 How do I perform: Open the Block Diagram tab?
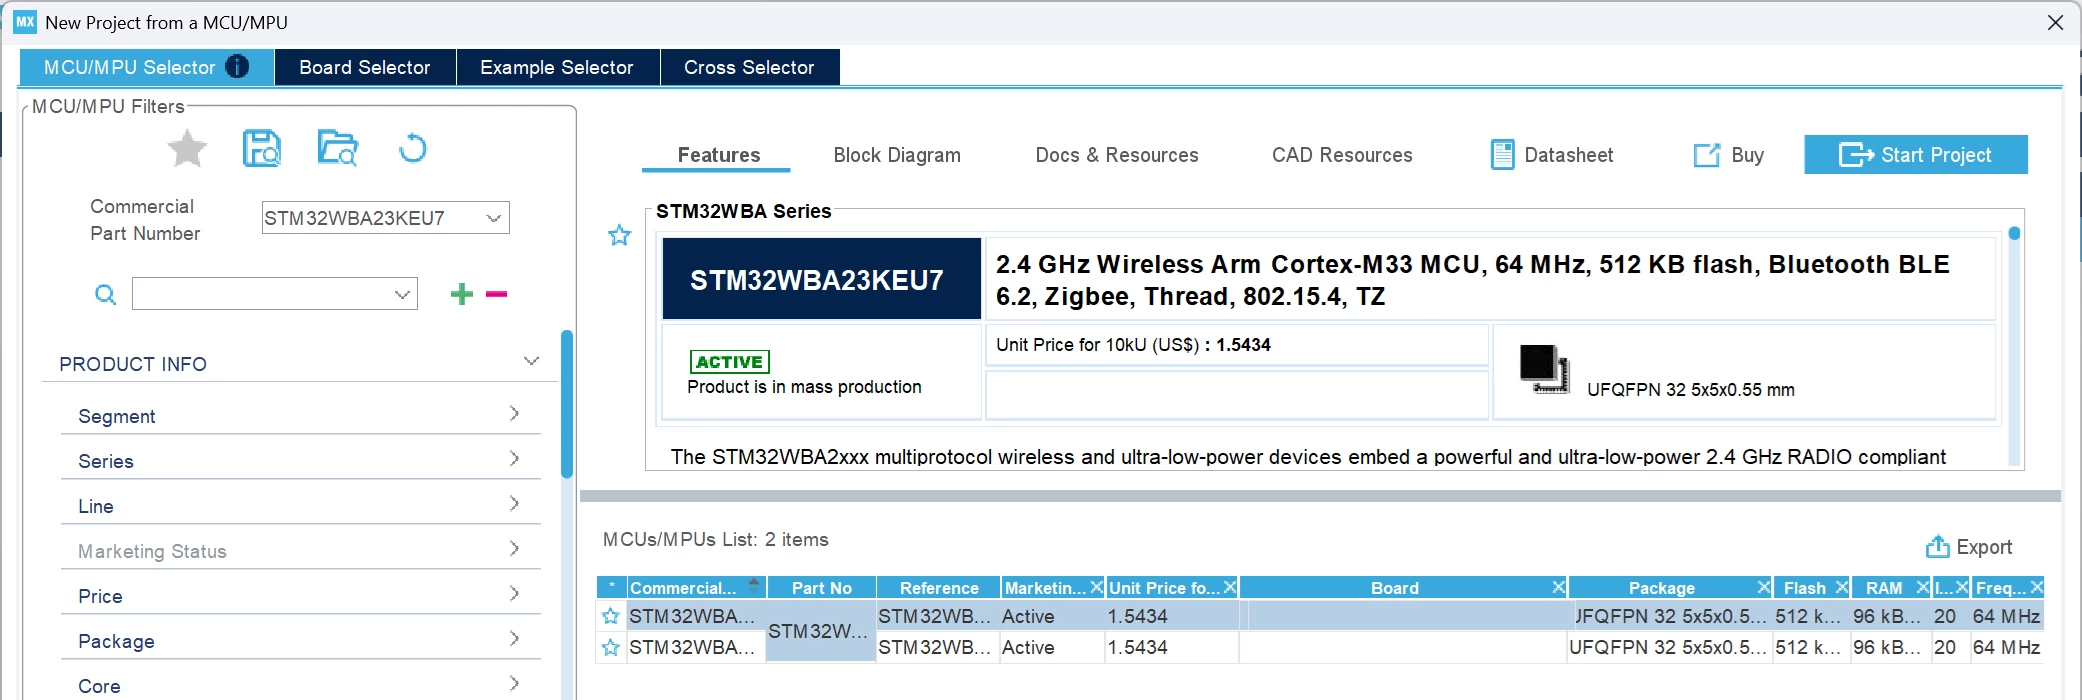[x=897, y=155]
